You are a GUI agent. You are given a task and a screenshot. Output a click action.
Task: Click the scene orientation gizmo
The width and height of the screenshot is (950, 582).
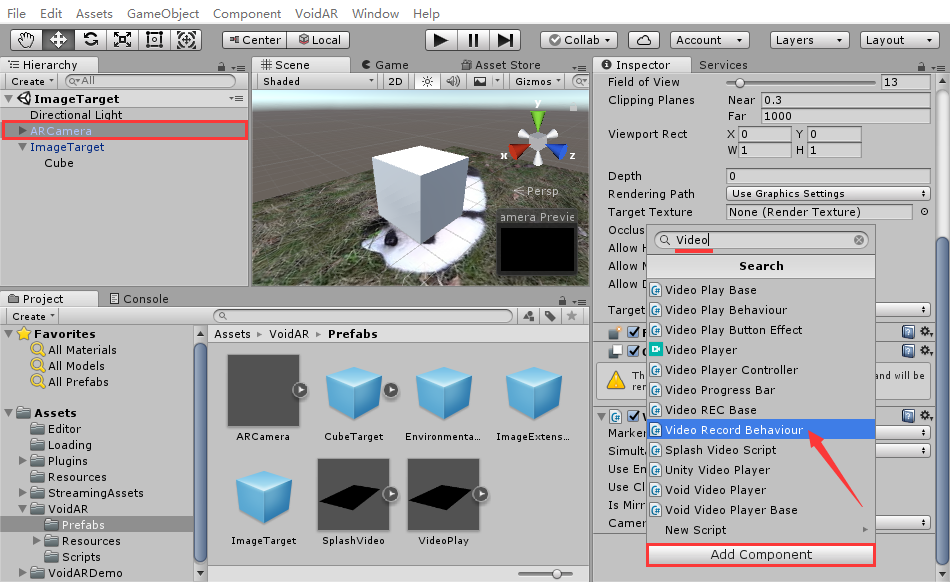[x=538, y=140]
